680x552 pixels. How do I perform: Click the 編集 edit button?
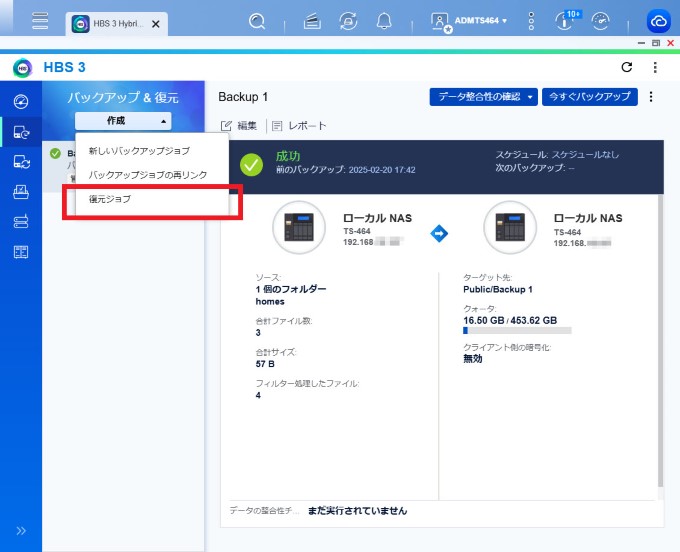click(x=239, y=126)
